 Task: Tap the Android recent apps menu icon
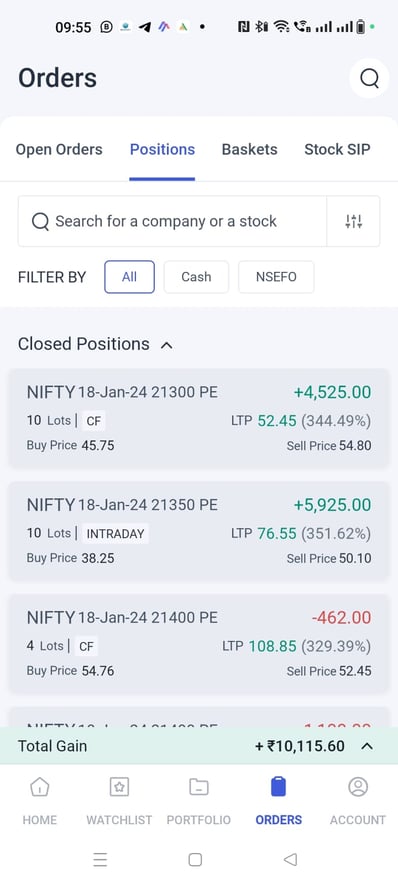click(x=100, y=860)
